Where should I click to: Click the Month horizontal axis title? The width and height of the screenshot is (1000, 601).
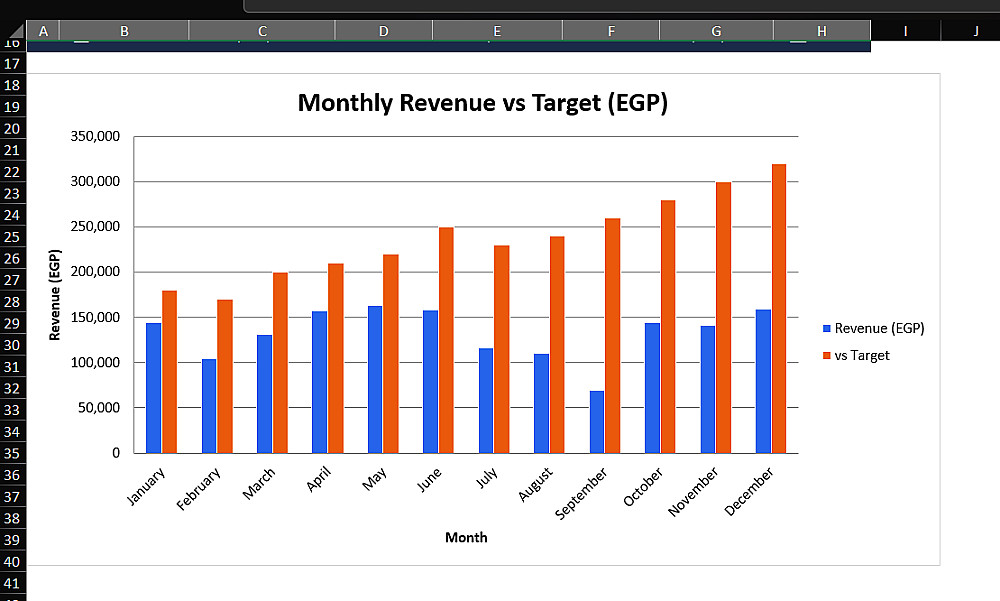click(466, 537)
